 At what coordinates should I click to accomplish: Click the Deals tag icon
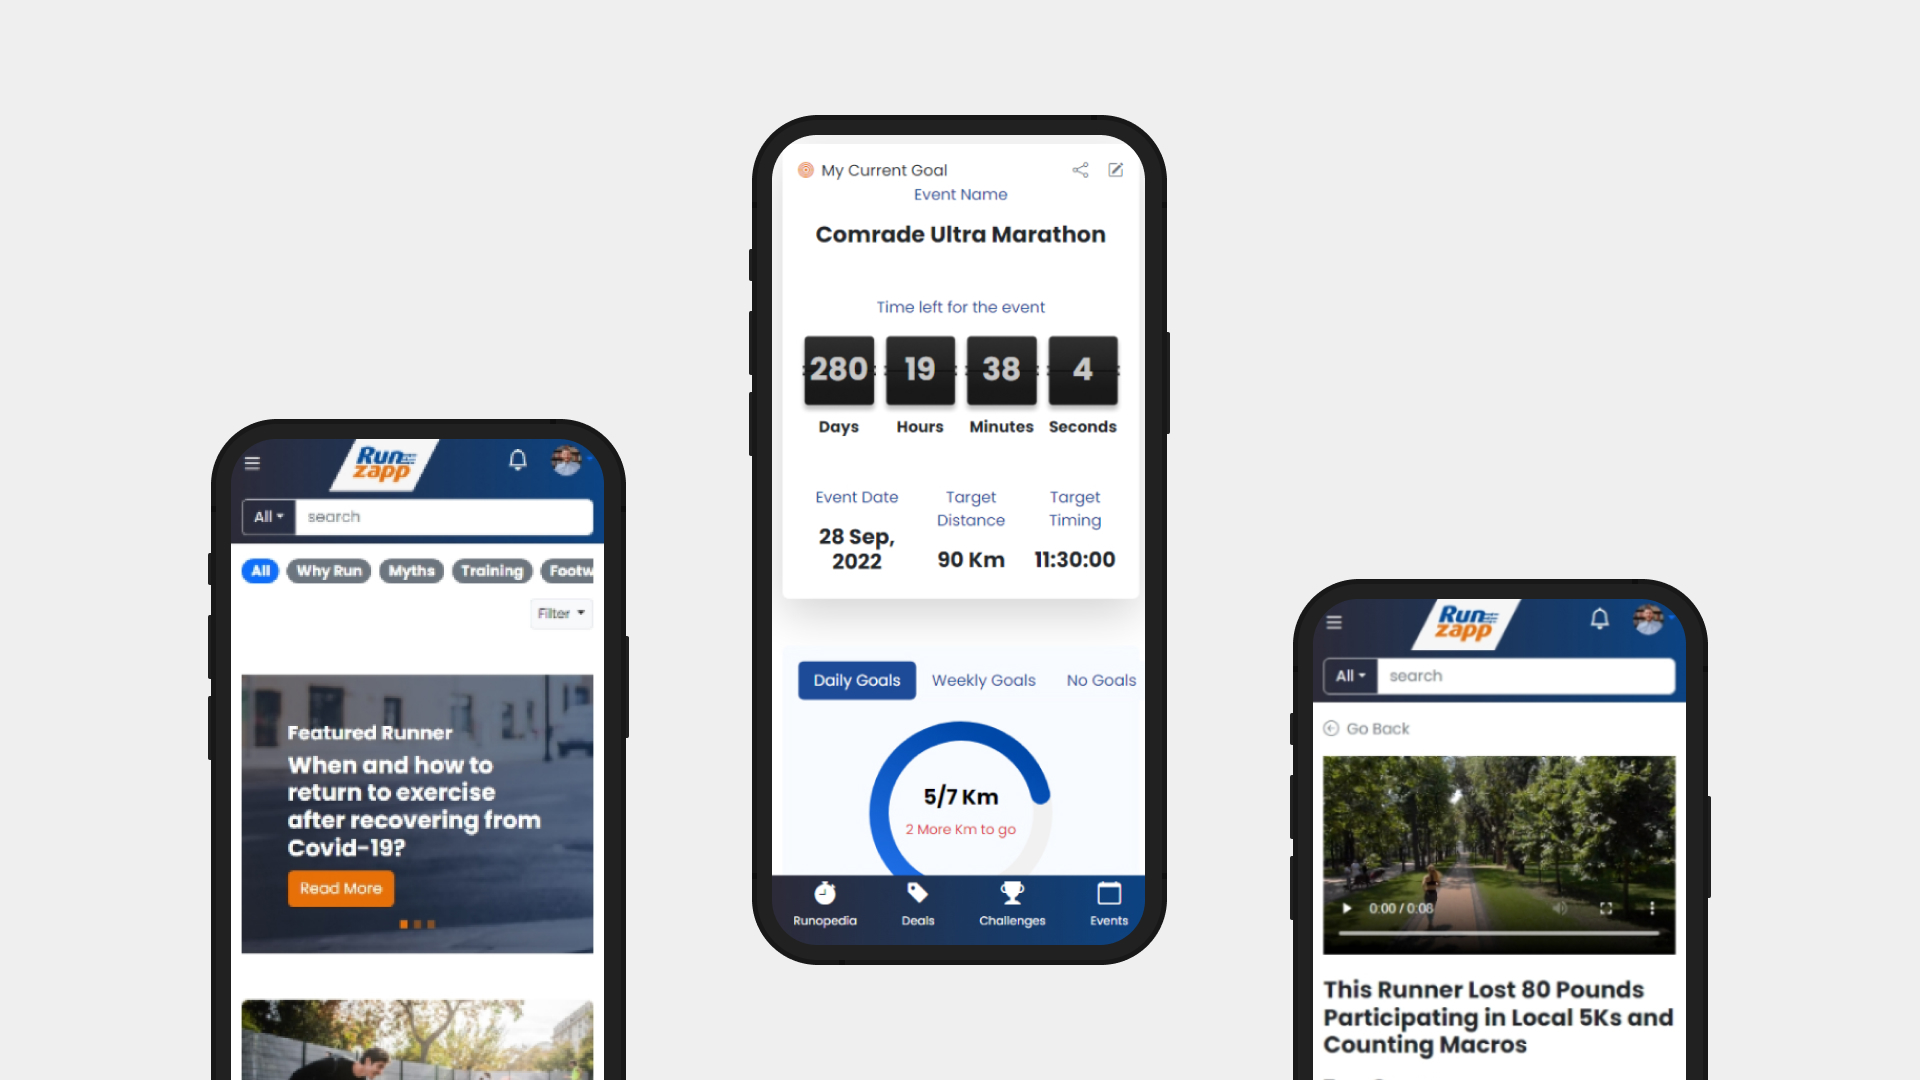coord(918,891)
